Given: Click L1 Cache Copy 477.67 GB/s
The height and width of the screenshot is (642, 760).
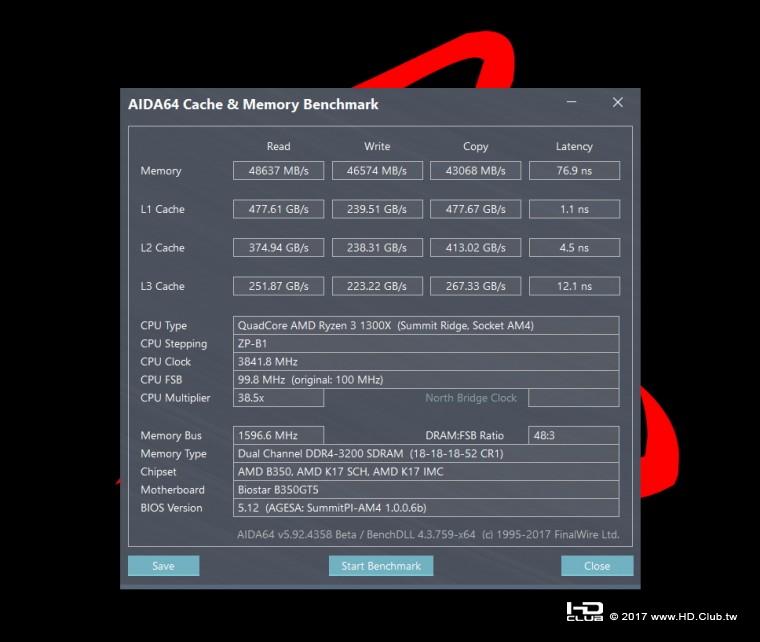Looking at the screenshot, I should click(x=475, y=209).
